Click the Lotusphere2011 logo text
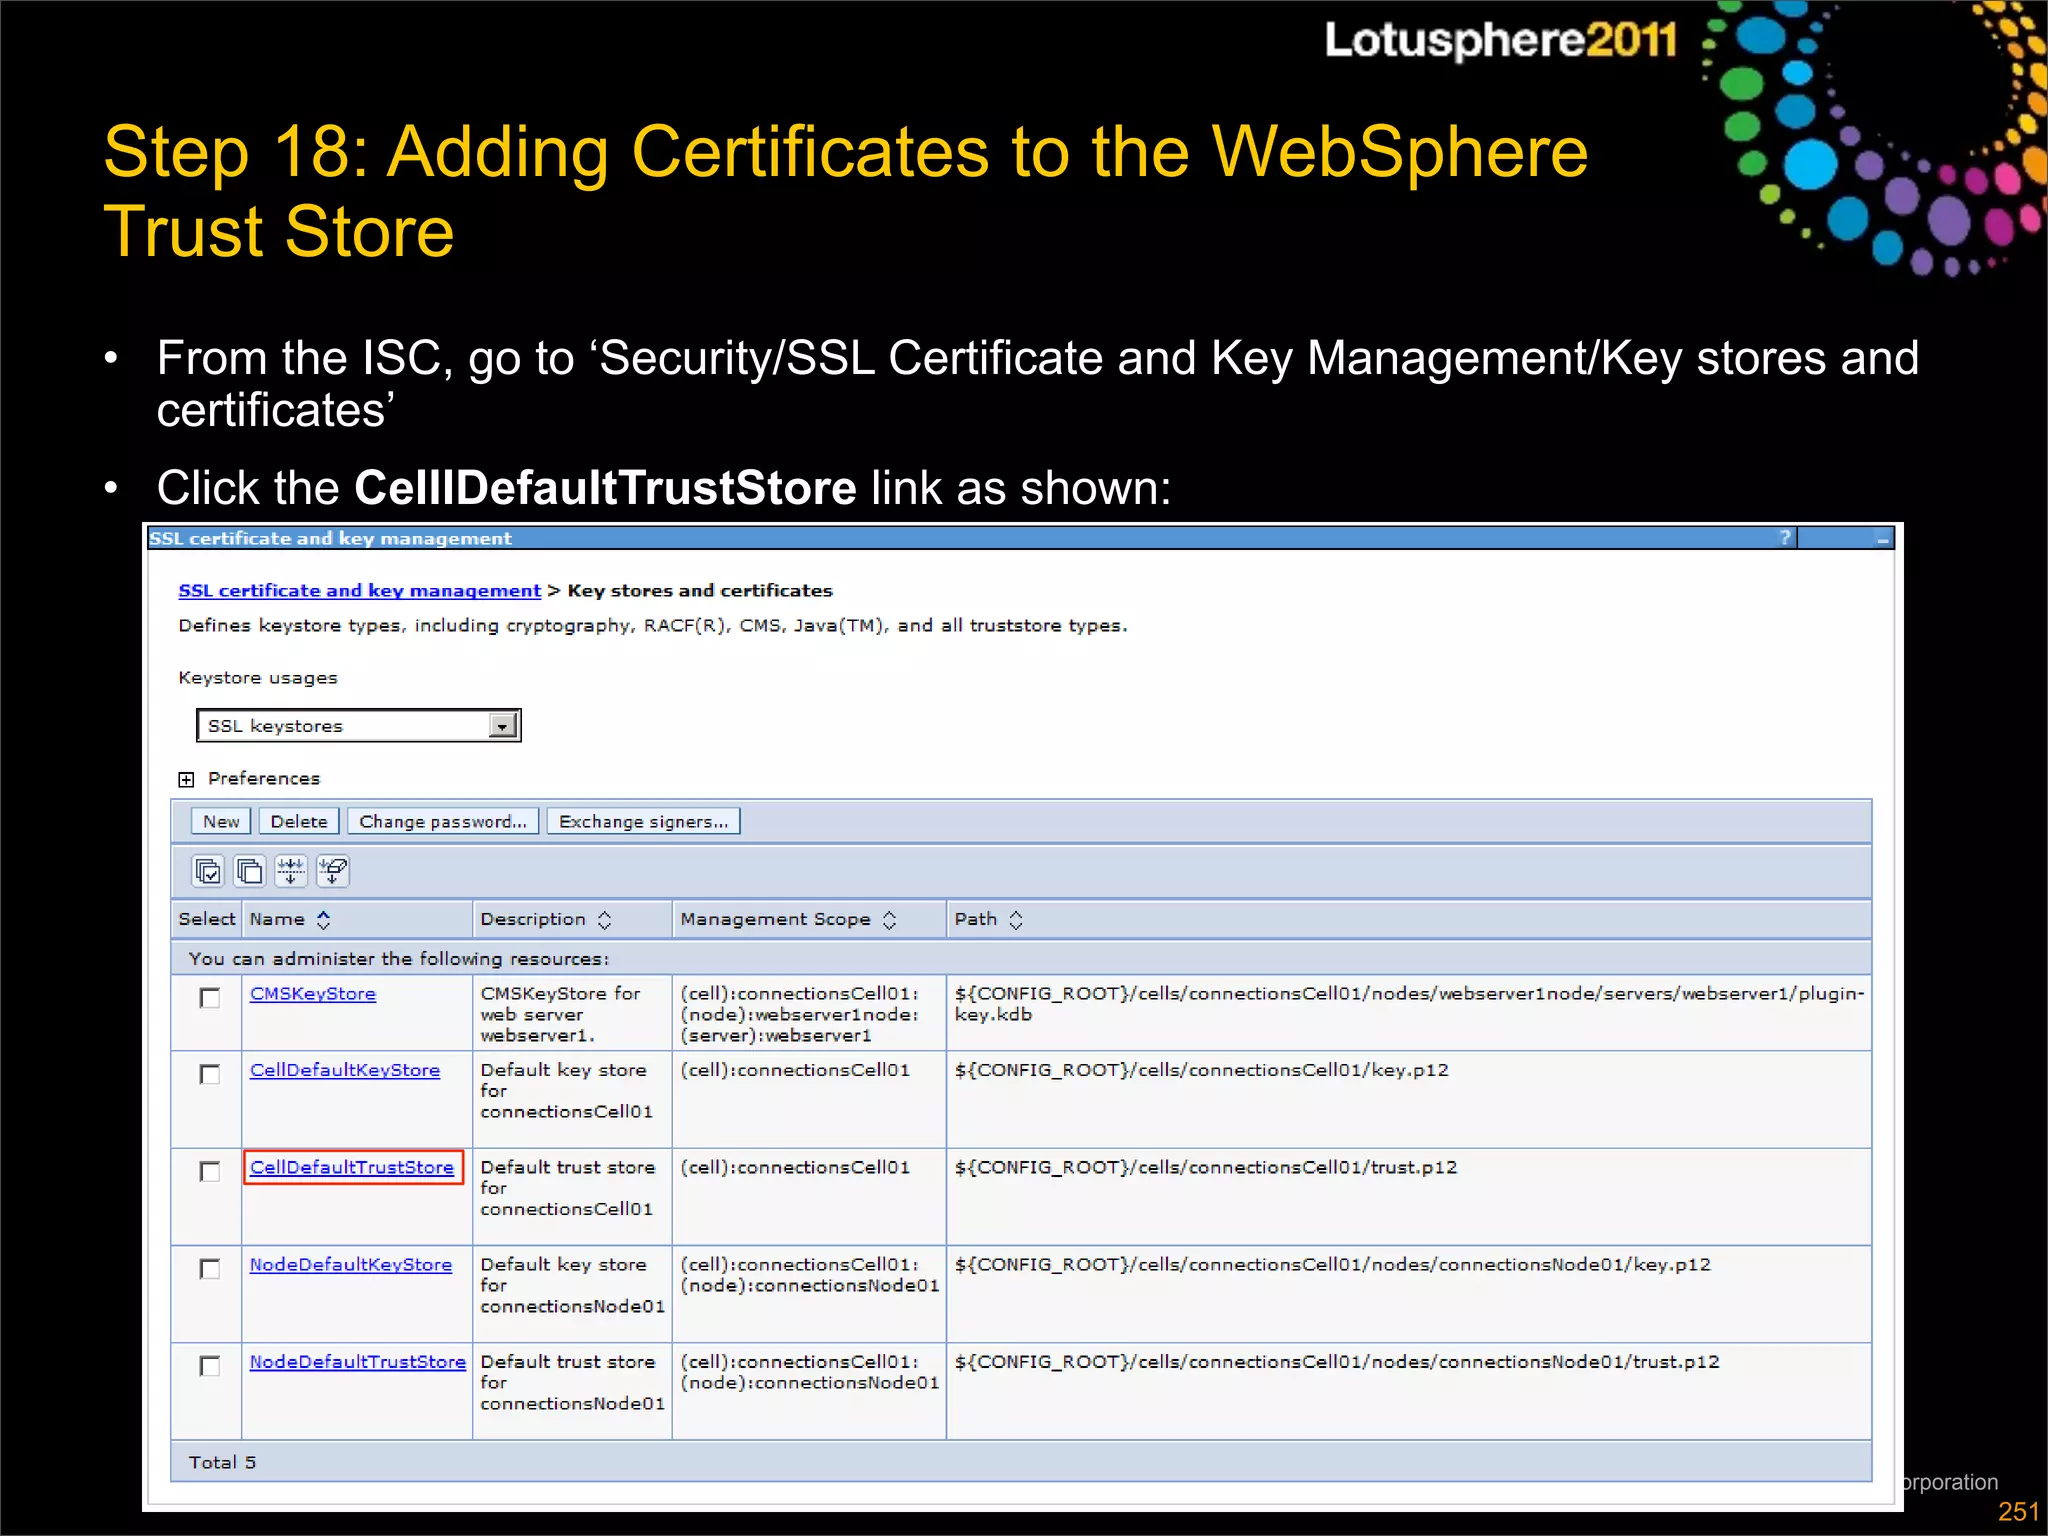This screenshot has width=2048, height=1536. tap(1501, 40)
